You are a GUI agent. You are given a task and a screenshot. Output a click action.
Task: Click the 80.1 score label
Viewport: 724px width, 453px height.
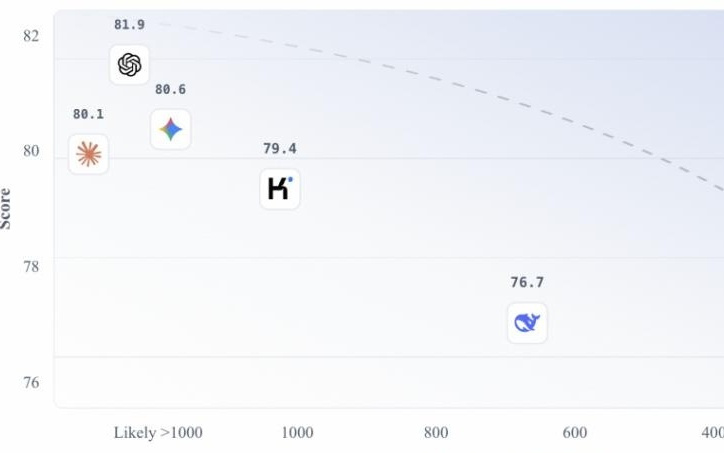point(88,115)
